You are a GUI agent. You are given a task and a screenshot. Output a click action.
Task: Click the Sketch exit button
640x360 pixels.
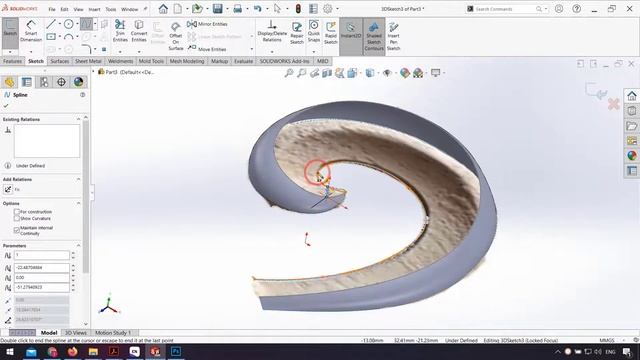[10, 31]
